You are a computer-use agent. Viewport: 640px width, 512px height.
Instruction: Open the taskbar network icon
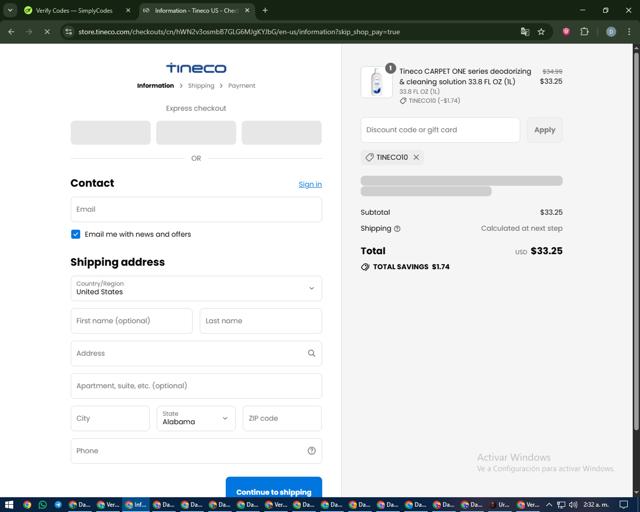point(561,505)
